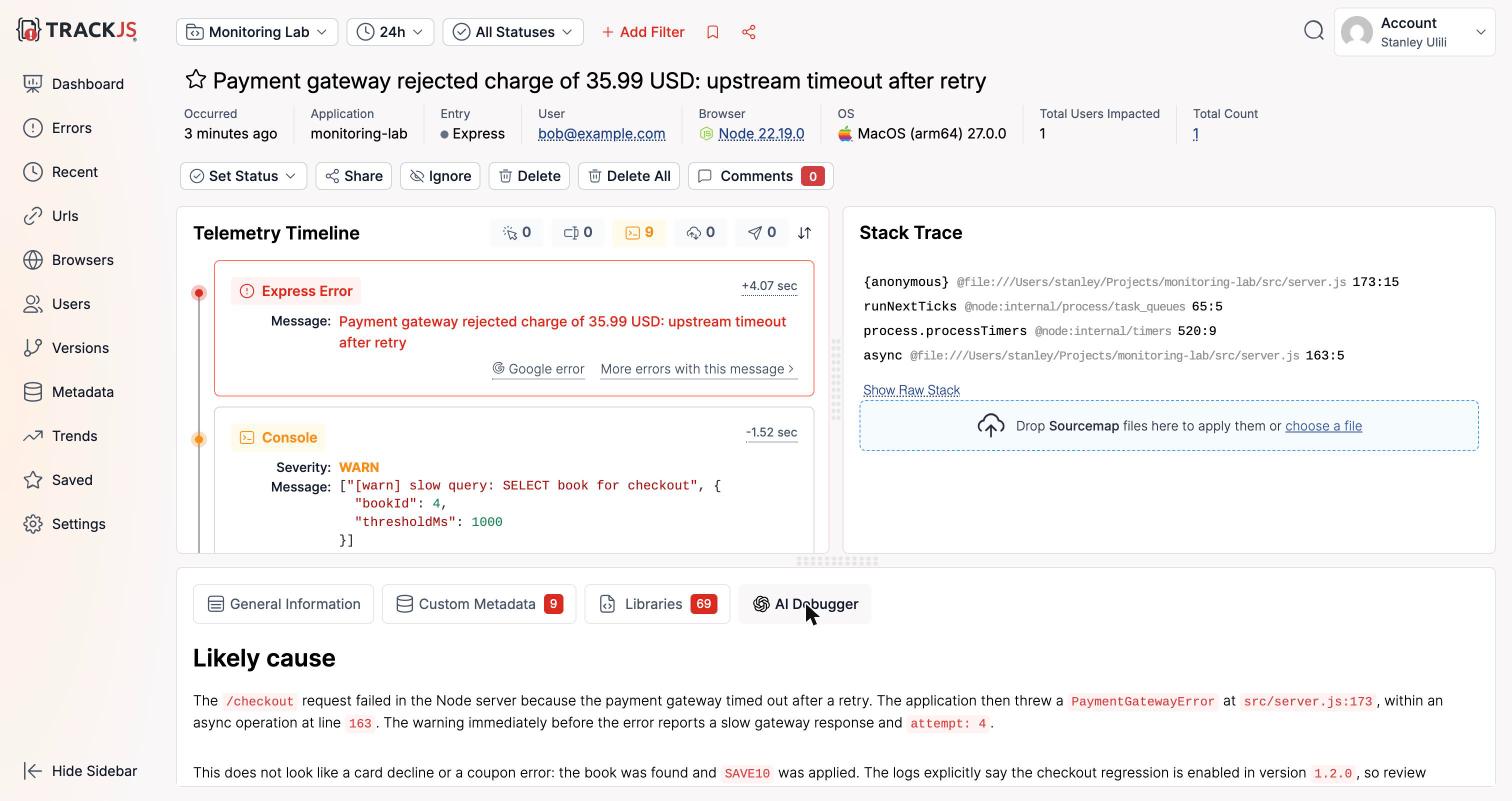Click async stack frame at 163:5
Viewport: 1512px width, 801px height.
(1104, 356)
